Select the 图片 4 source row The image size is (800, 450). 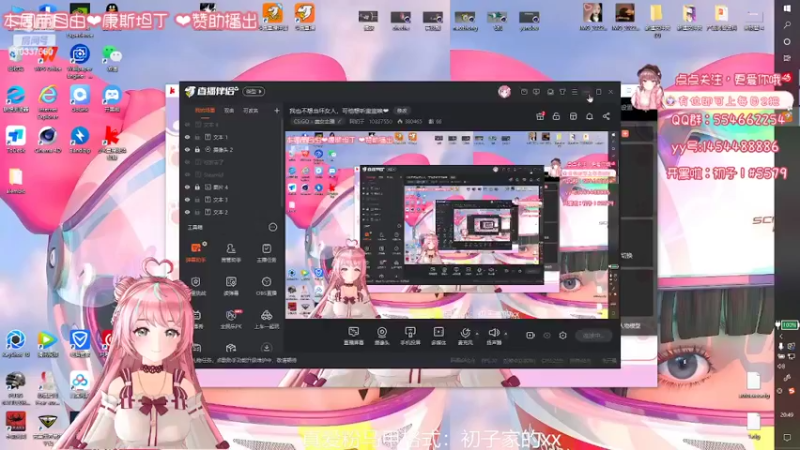[230, 187]
